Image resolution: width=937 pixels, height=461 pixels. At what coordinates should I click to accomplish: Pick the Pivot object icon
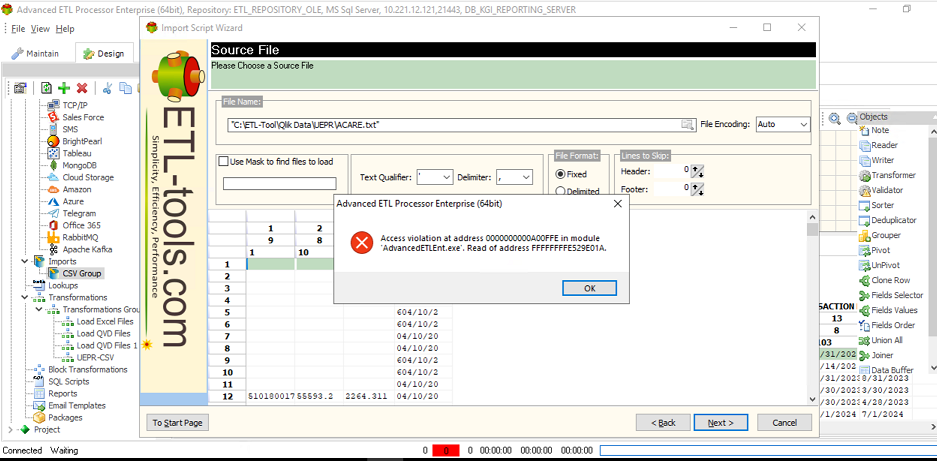[x=864, y=250]
